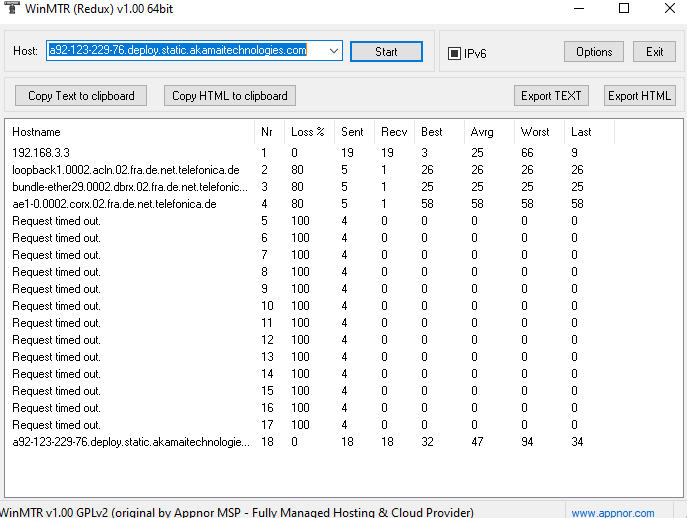Image resolution: width=687 pixels, height=518 pixels.
Task: Click Avrg value 47 in hop 18
Action: [477, 442]
